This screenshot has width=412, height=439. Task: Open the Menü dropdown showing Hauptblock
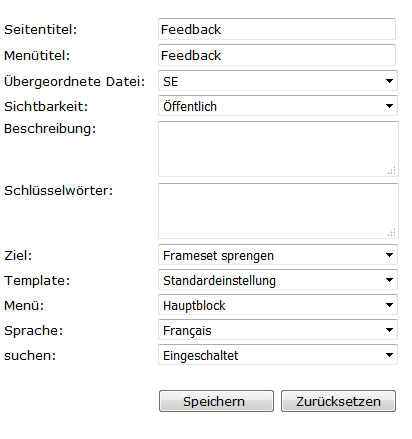click(x=278, y=305)
